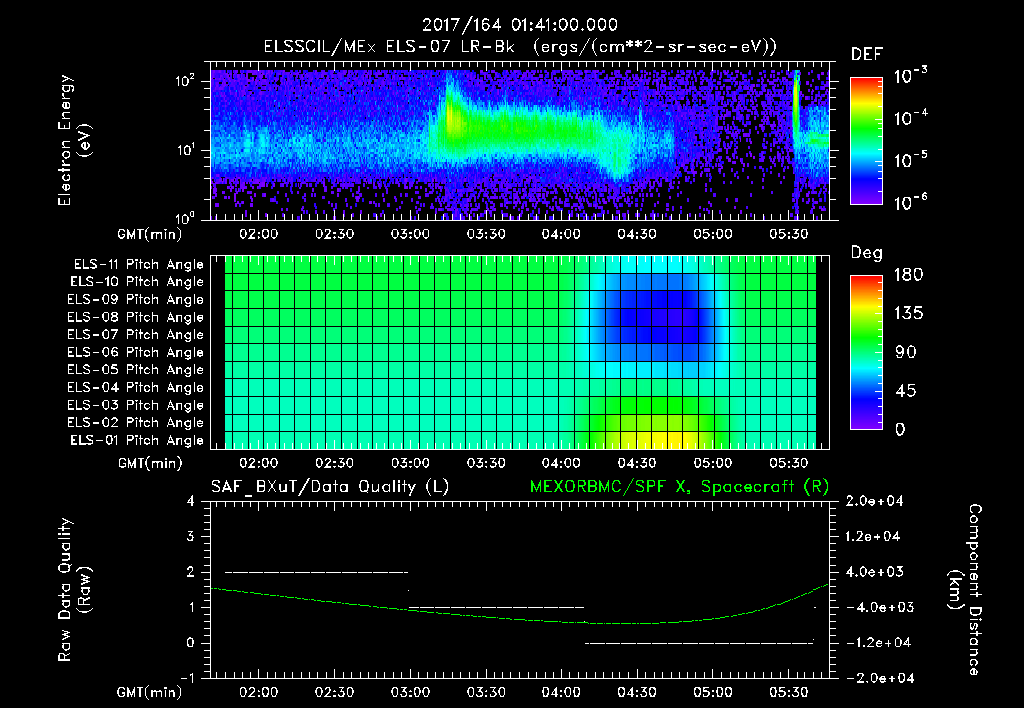The image size is (1024, 708).
Task: Select the ELS-09 Pitch Angle row label
Action: [x=135, y=300]
